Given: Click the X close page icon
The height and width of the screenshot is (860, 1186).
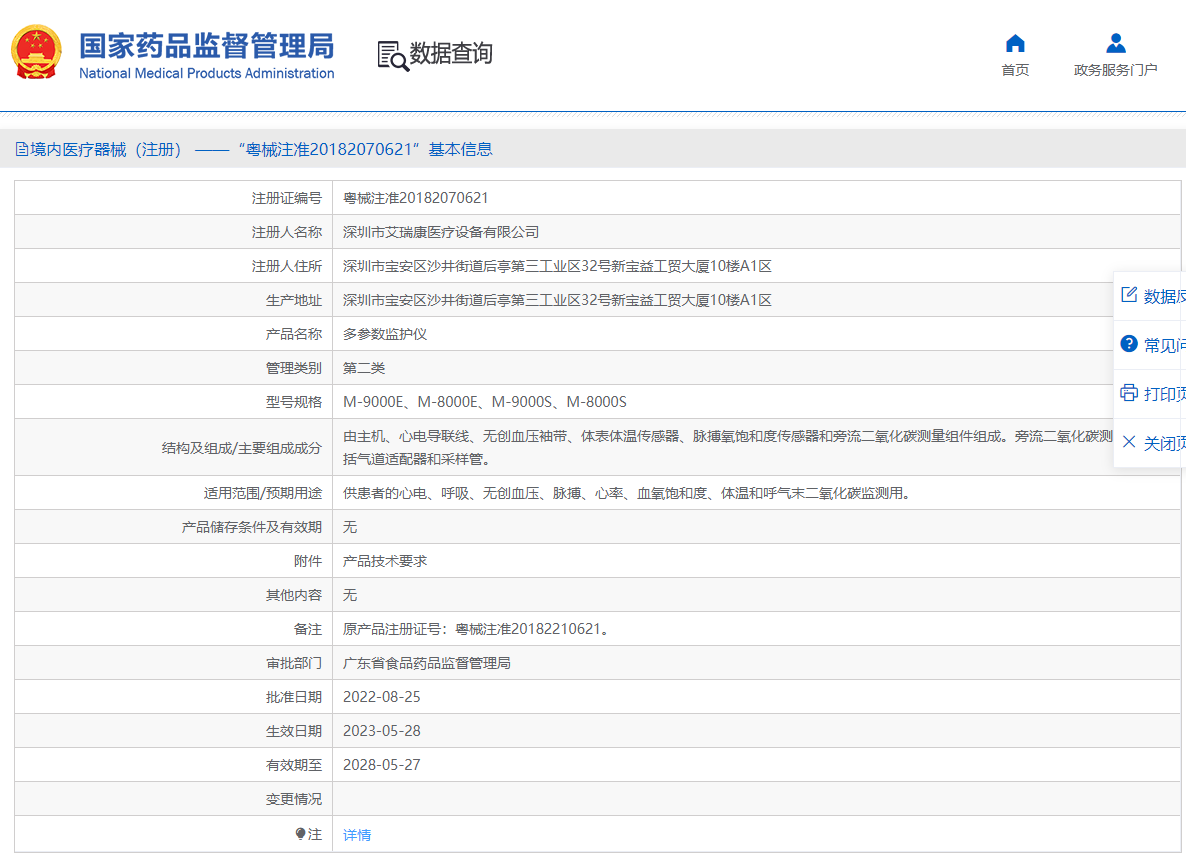Looking at the screenshot, I should pyautogui.click(x=1129, y=442).
